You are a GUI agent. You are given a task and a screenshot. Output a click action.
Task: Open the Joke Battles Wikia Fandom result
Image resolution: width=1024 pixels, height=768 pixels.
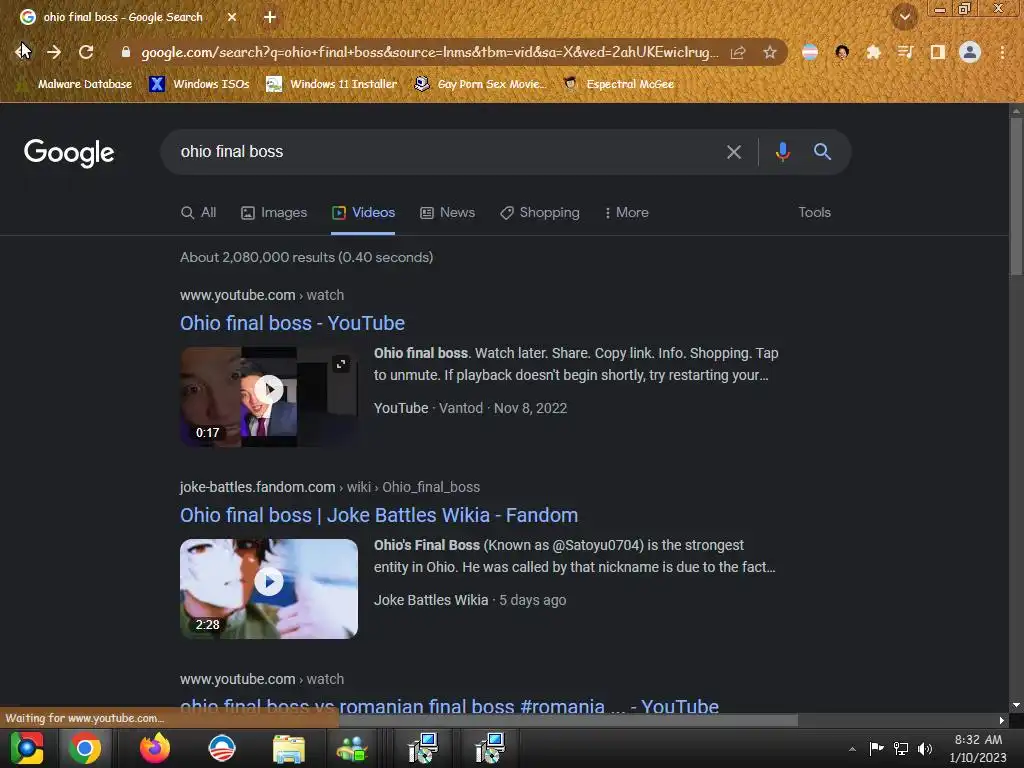pyautogui.click(x=379, y=515)
